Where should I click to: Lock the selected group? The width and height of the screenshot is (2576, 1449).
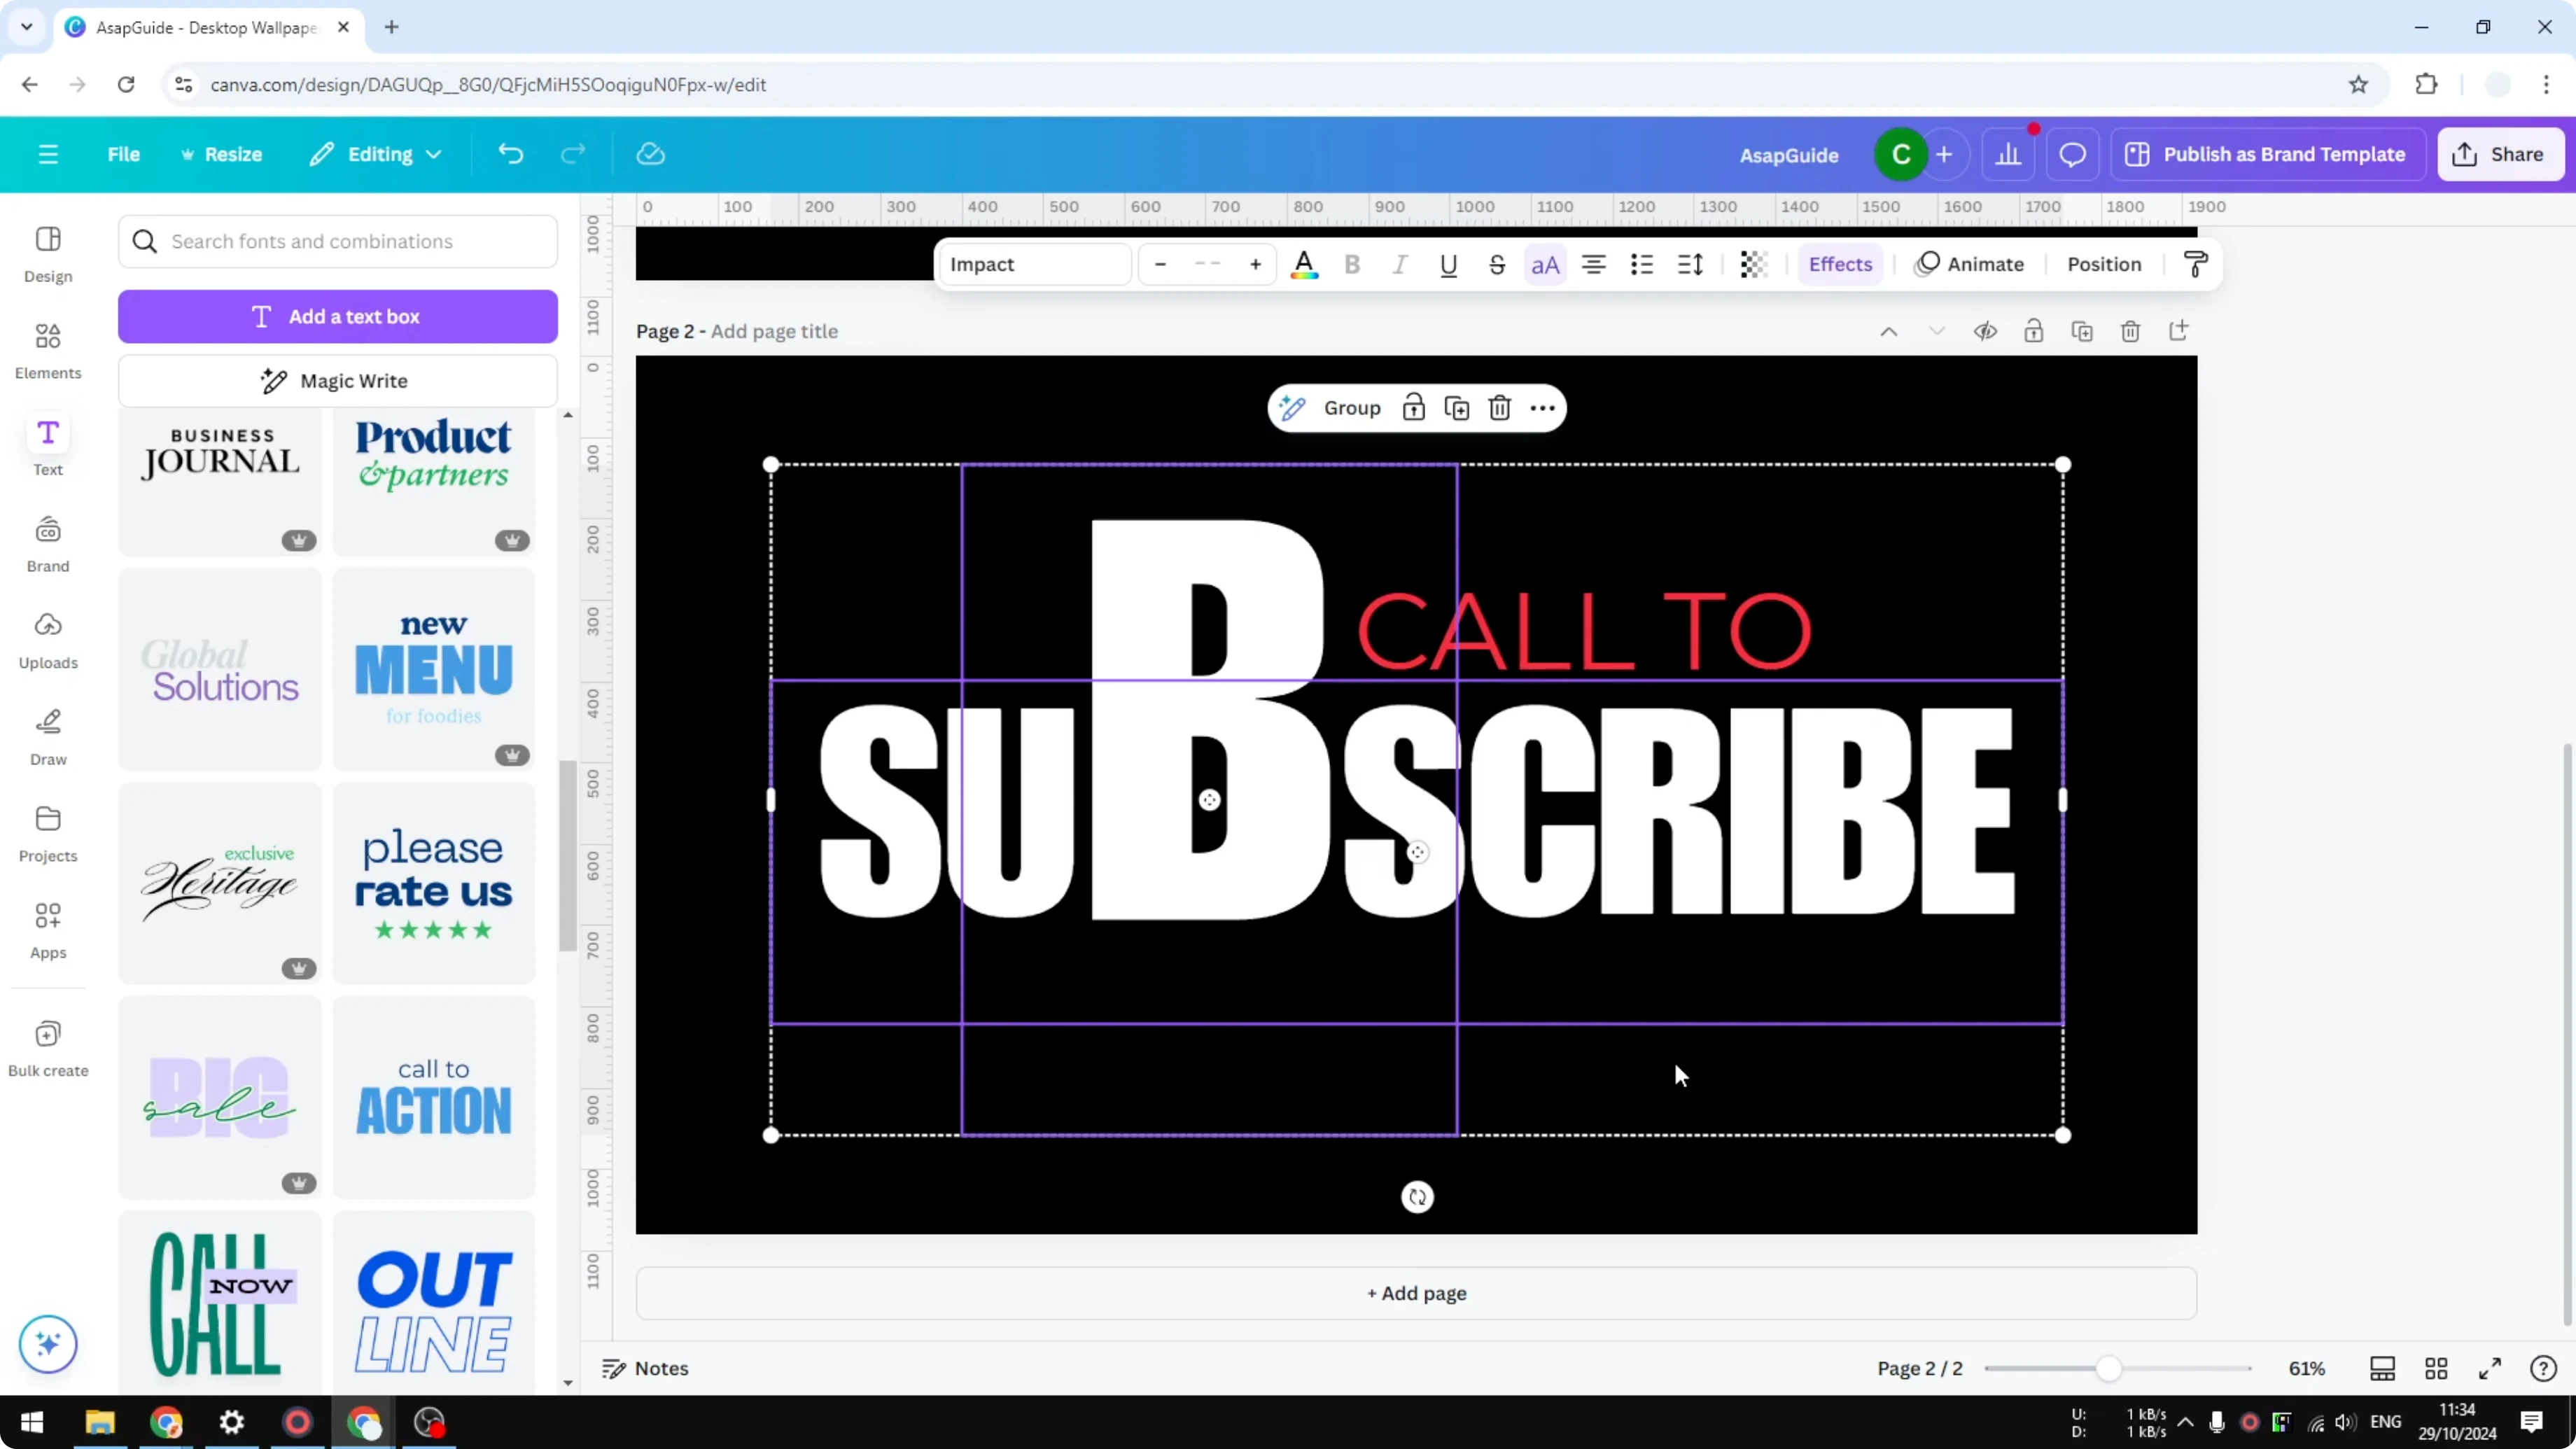click(1414, 407)
